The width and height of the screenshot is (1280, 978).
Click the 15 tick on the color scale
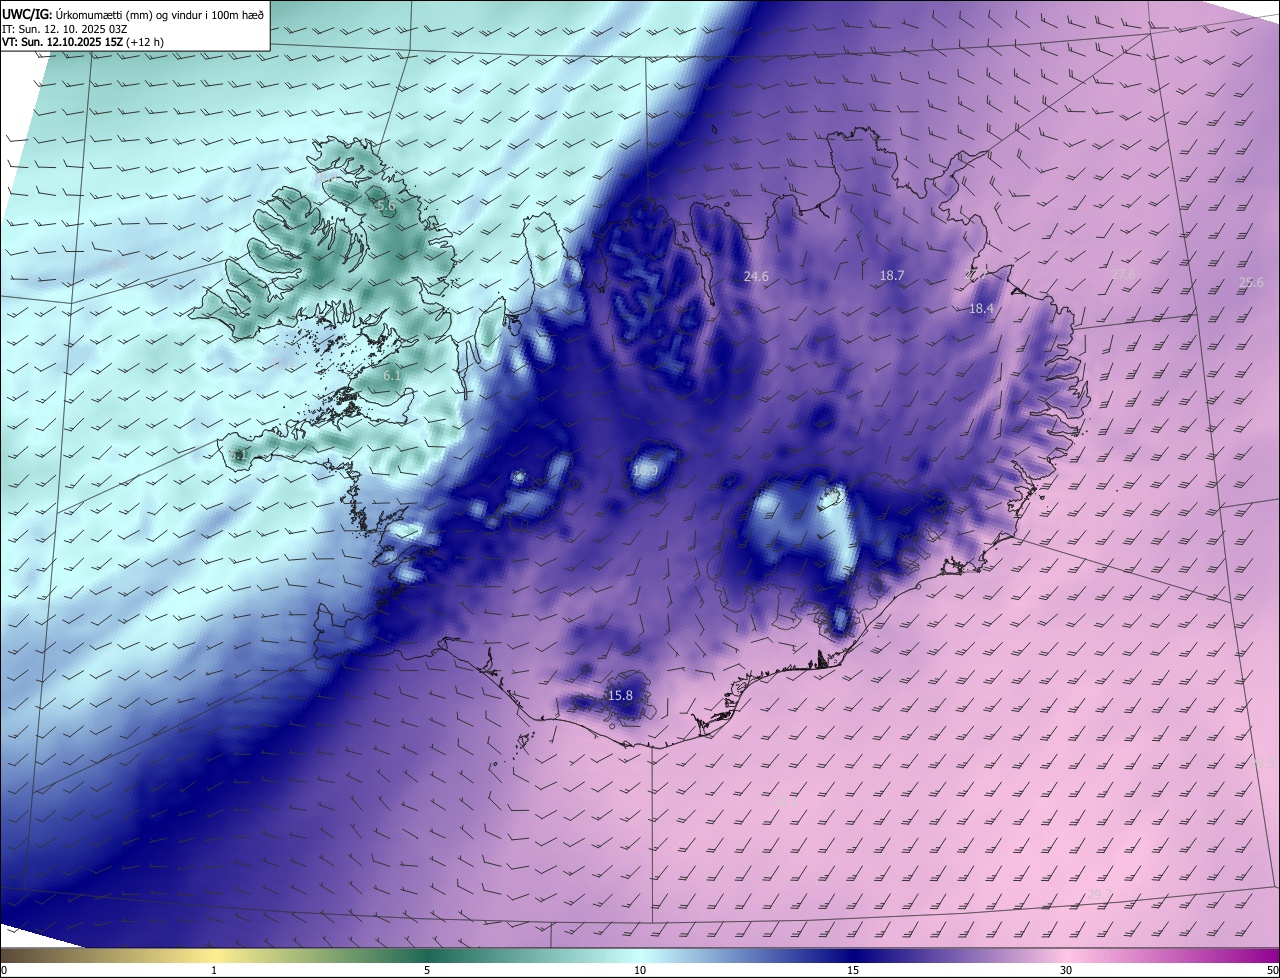click(853, 970)
